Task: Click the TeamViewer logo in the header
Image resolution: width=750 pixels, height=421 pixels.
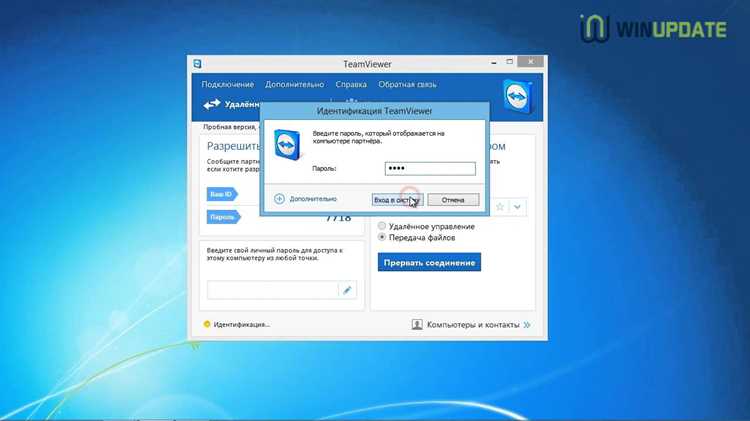Action: point(518,97)
